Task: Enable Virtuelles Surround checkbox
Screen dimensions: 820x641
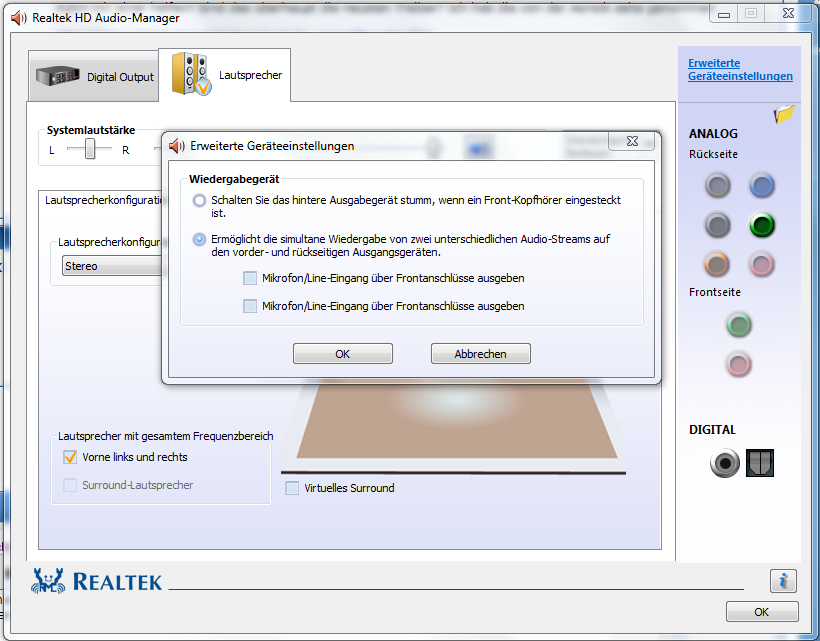Action: (292, 488)
